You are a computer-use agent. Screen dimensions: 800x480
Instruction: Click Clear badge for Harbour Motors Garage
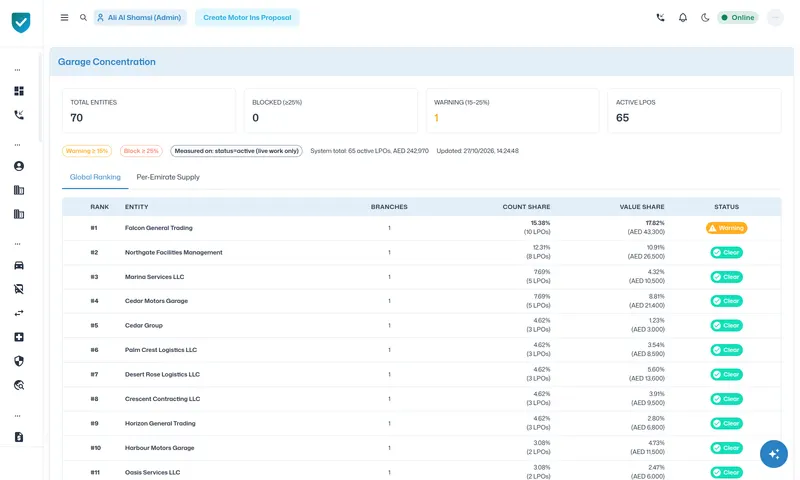tap(727, 448)
